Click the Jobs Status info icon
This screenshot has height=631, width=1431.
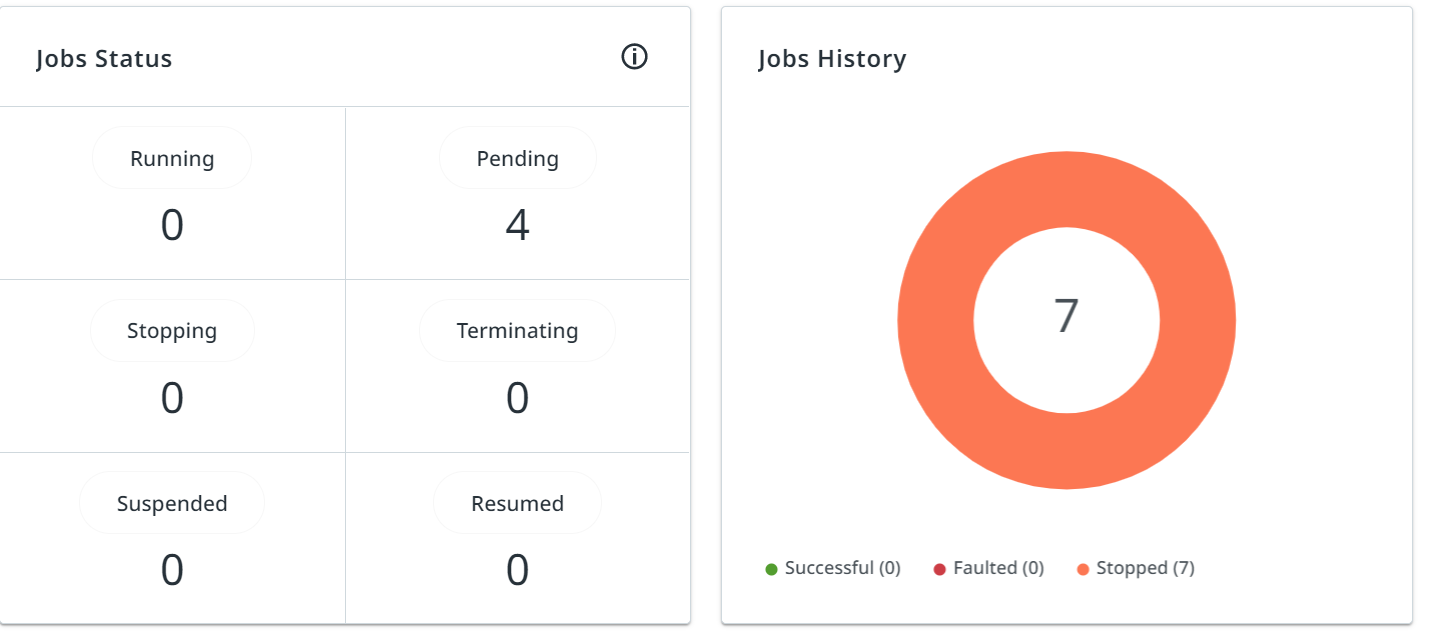(634, 58)
